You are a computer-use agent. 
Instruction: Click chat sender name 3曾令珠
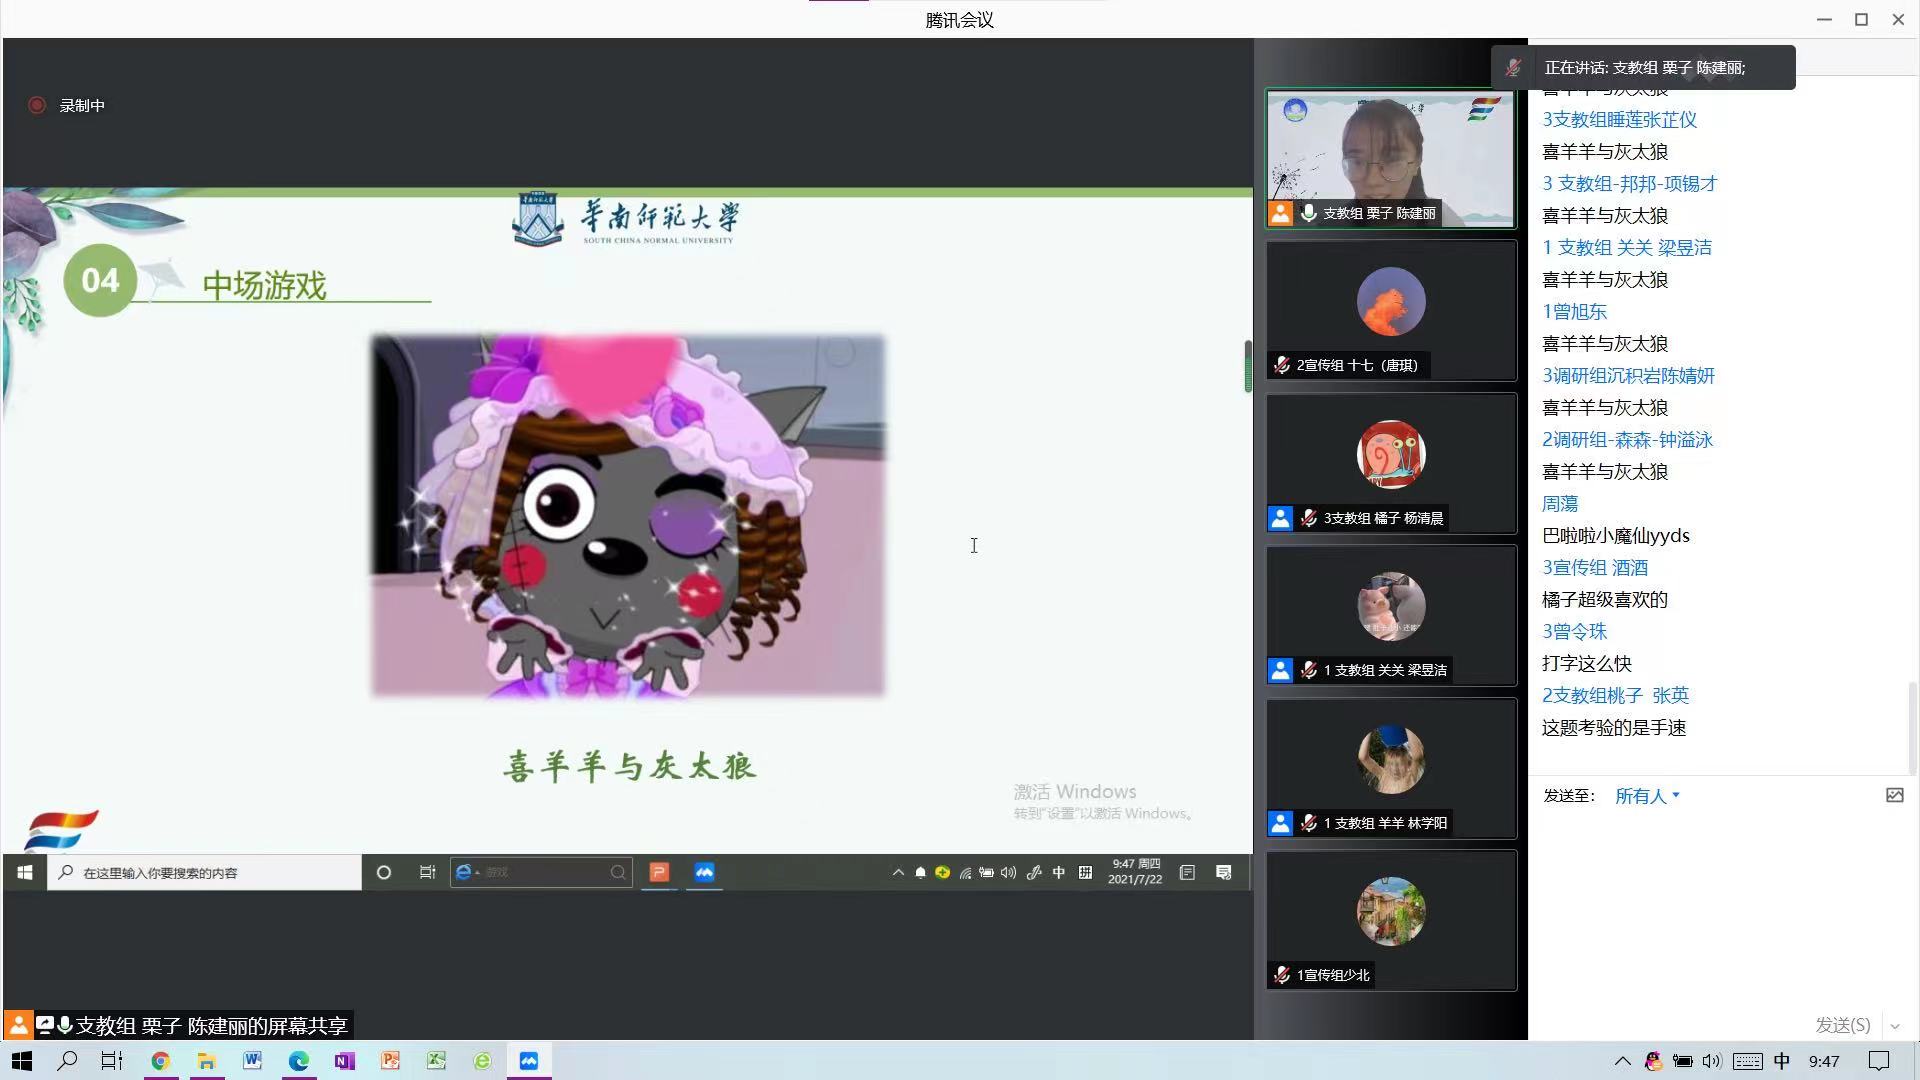(1574, 631)
